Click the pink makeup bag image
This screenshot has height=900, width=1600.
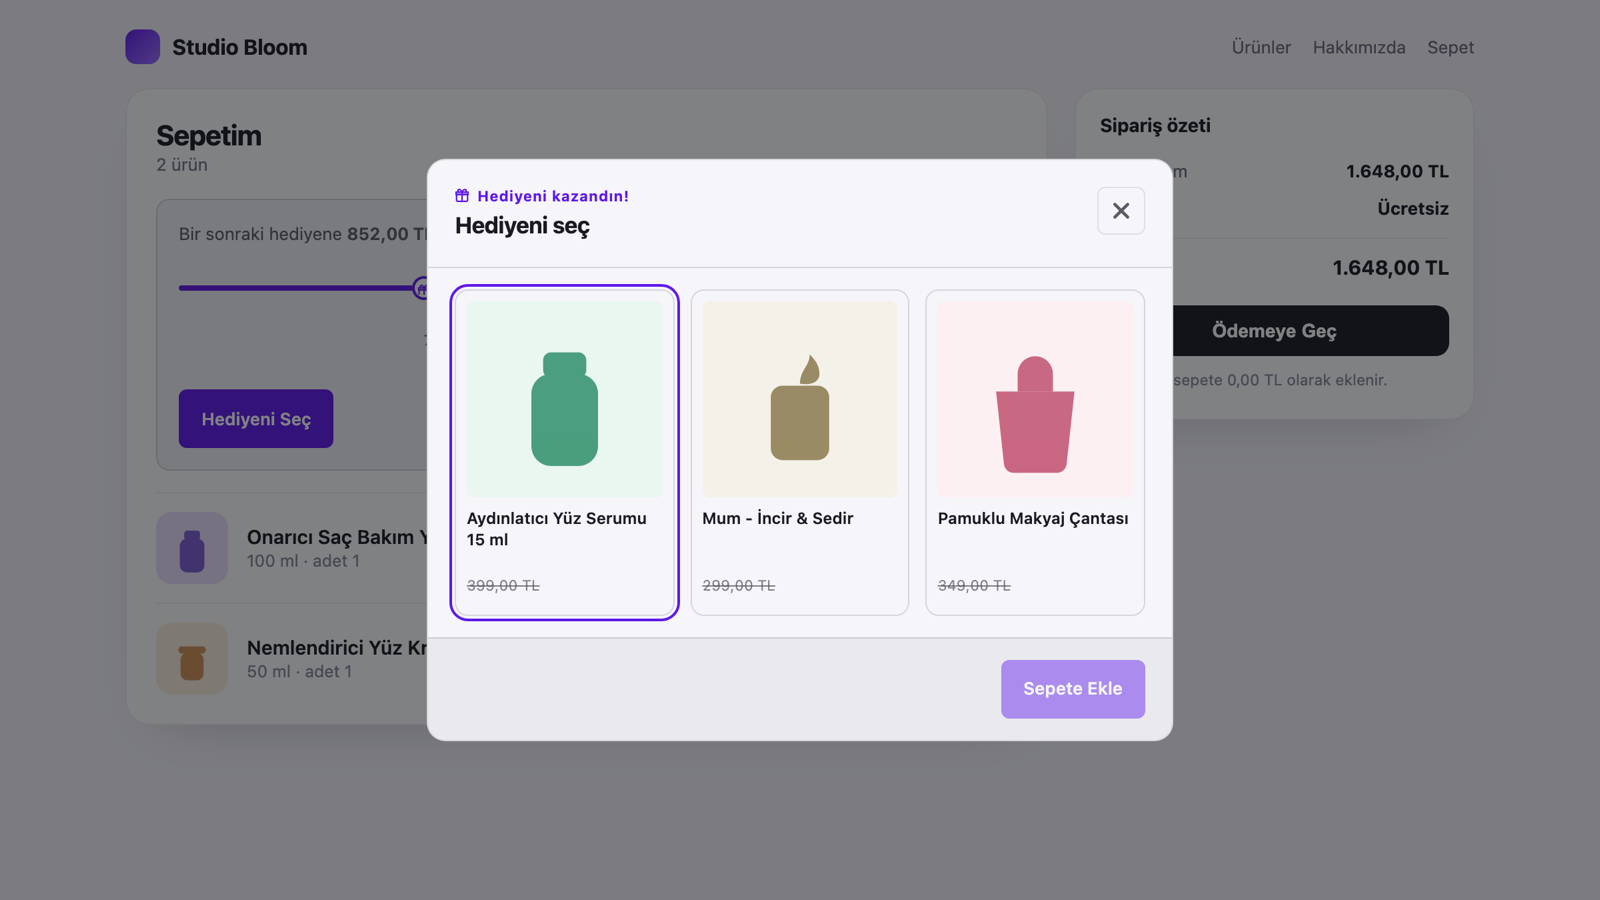pyautogui.click(x=1035, y=399)
